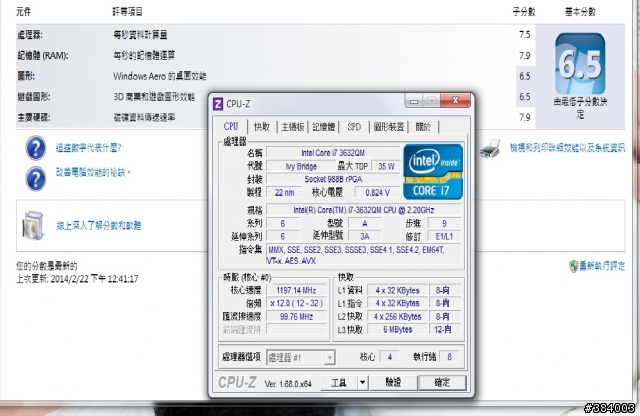This screenshot has height=416, width=640.
Task: Click the Windows Aero 的桌面效能 description
Action: [160, 76]
